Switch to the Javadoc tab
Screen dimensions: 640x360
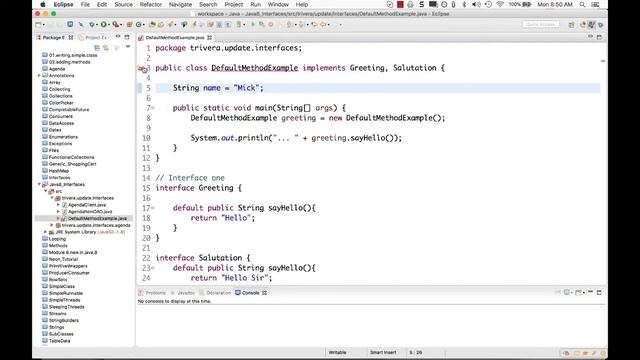183,293
